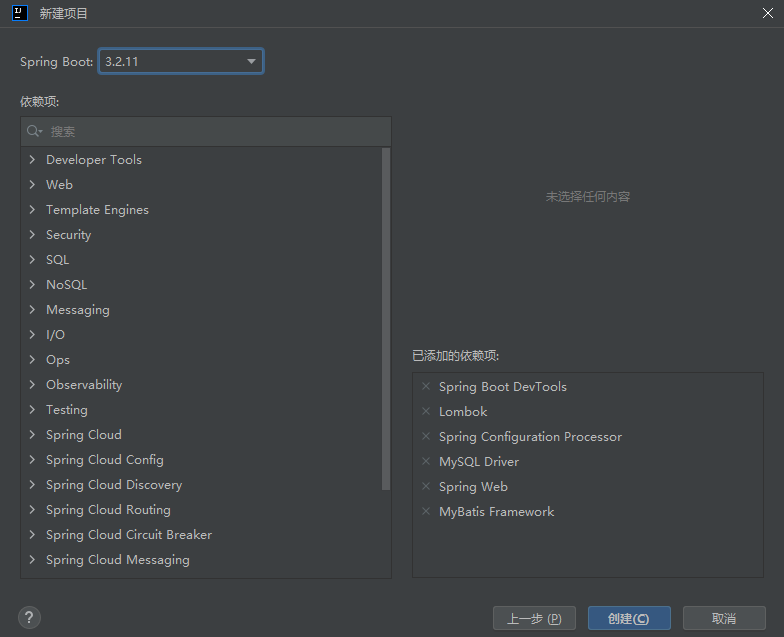Select the SQL category label
The height and width of the screenshot is (637, 784).
58,260
